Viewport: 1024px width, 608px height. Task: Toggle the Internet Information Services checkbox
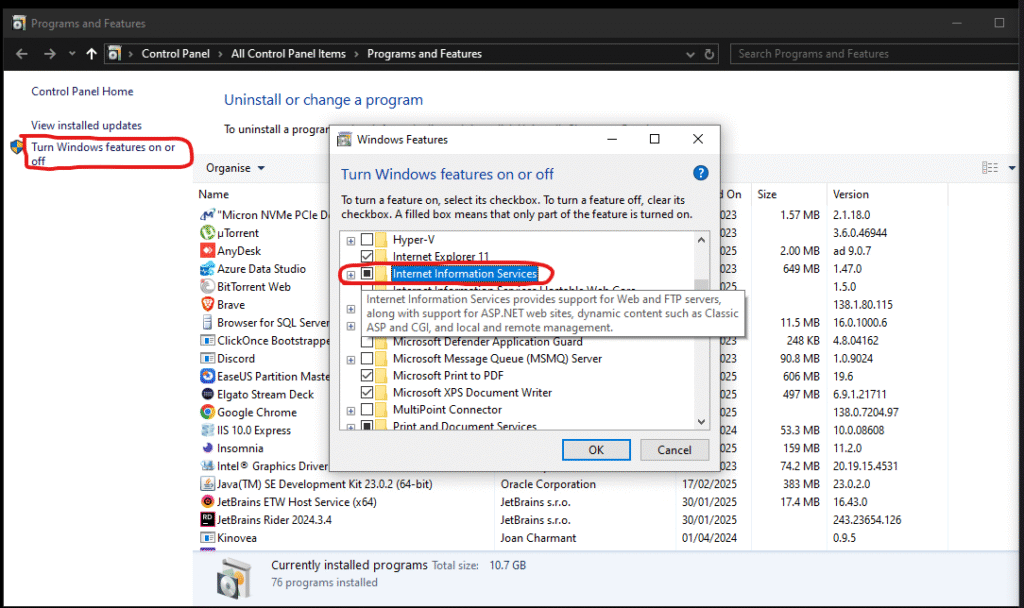click(x=367, y=274)
